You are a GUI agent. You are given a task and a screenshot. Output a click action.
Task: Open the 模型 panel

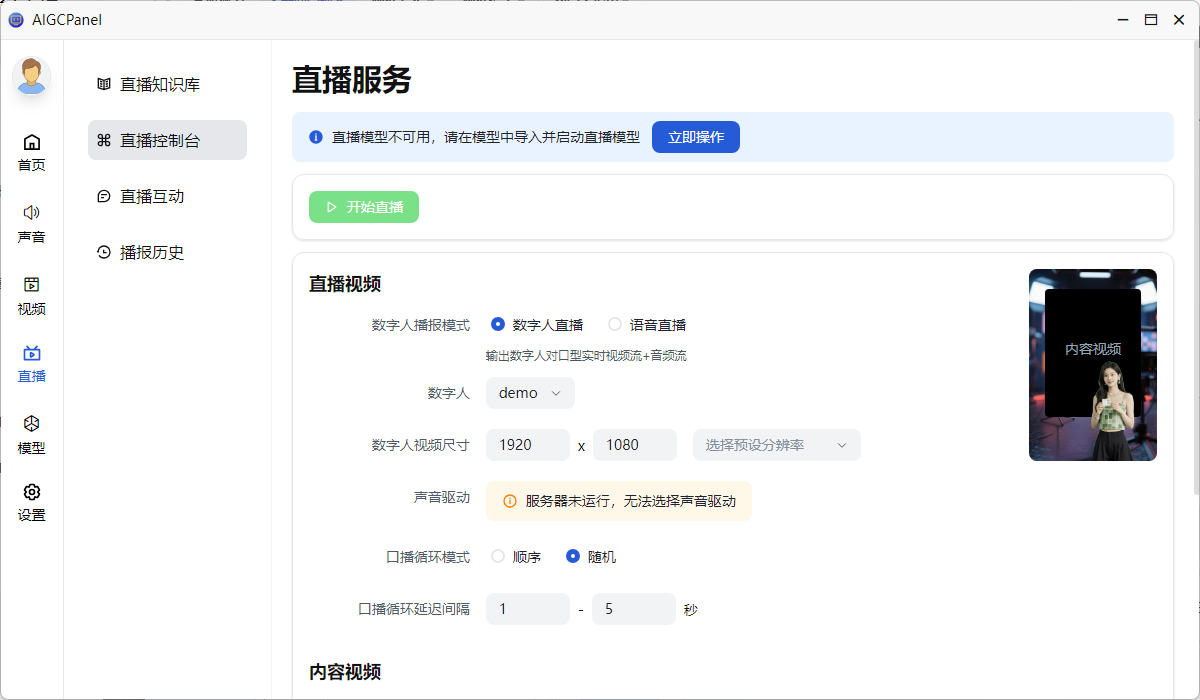31,429
